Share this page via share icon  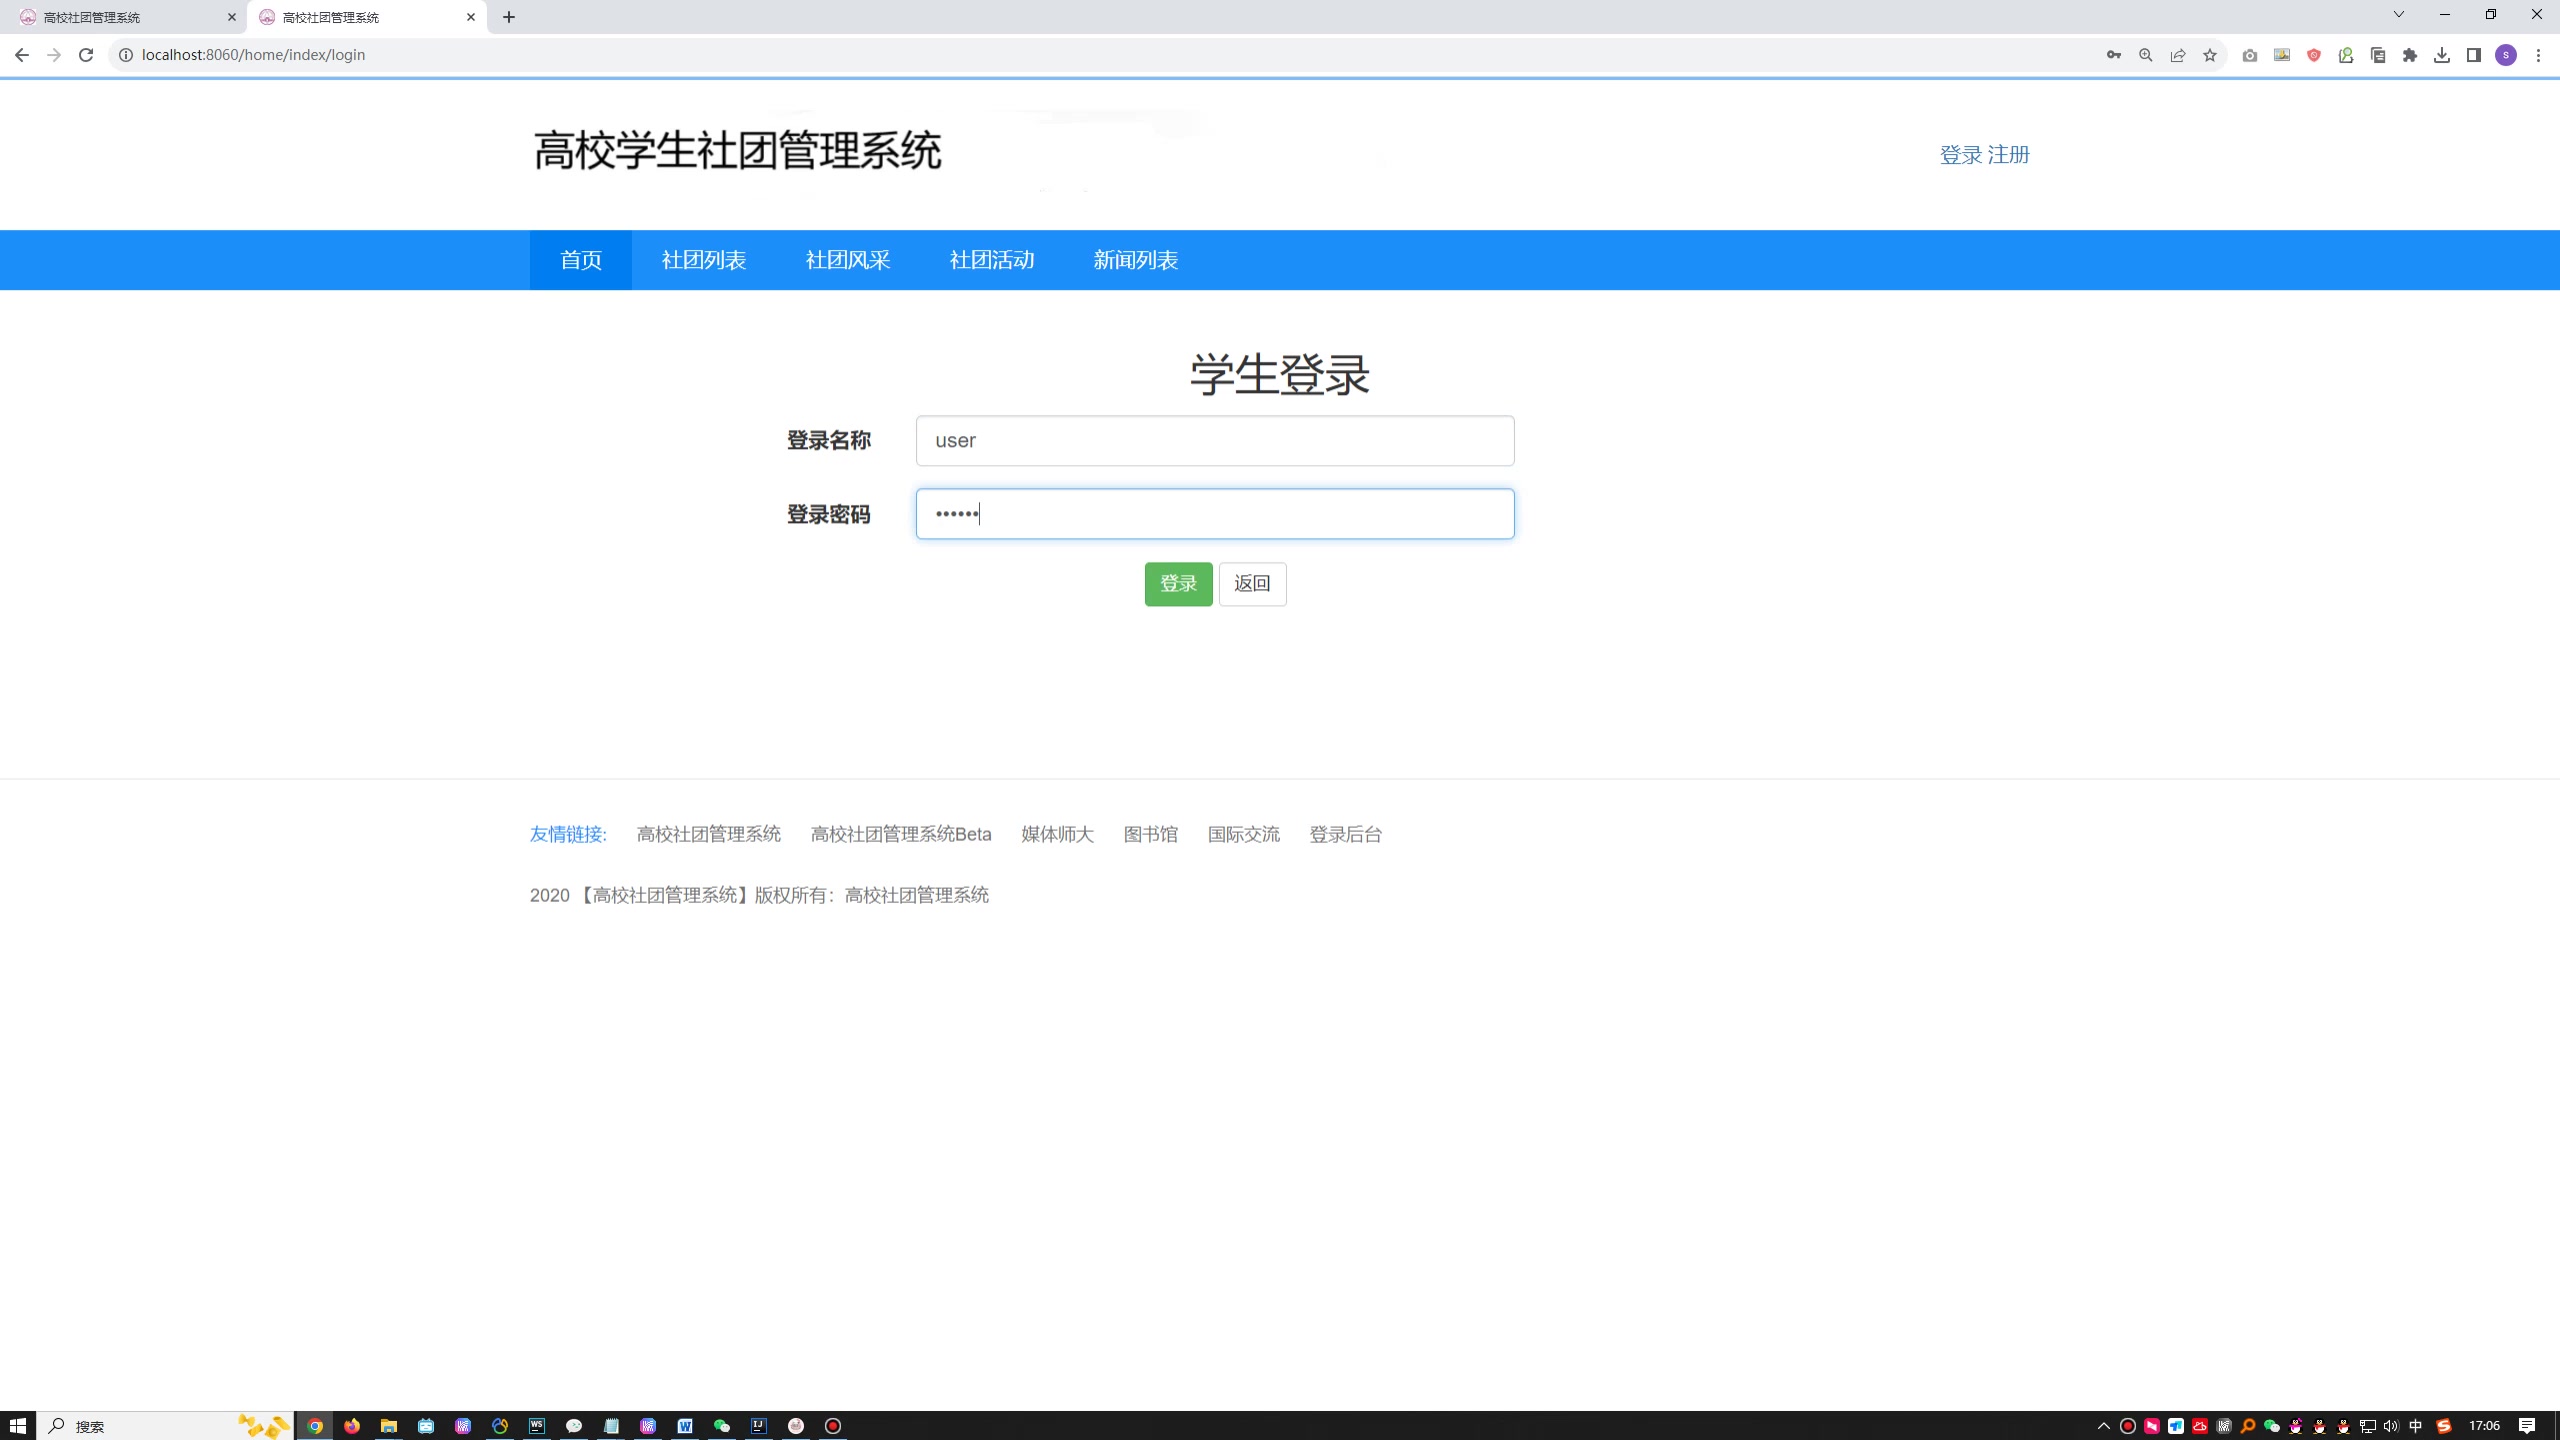pos(2177,55)
